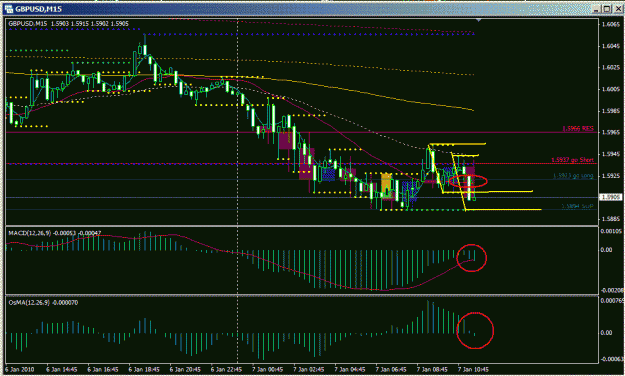
Task: Click the '1.5923 go long' line label
Action: coord(573,176)
